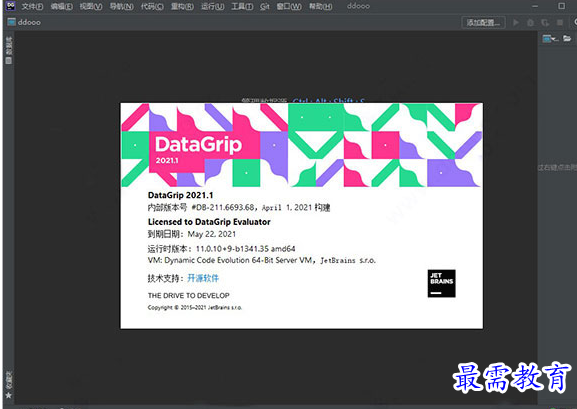Open the 数据库 tool window on left stripe
This screenshot has width=577, height=409.
click(x=9, y=50)
